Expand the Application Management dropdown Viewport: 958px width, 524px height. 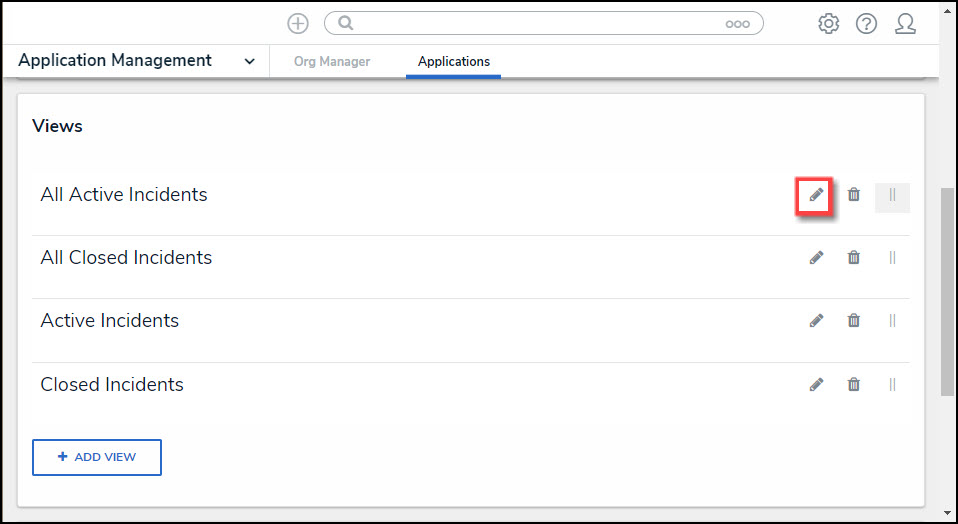(249, 61)
